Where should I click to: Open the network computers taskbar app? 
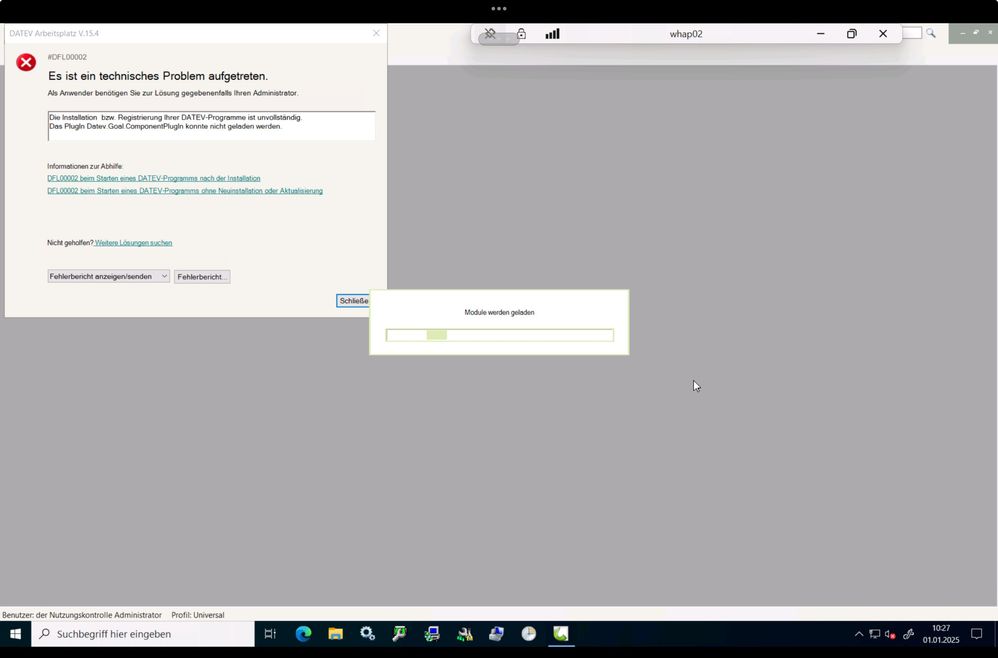point(432,634)
